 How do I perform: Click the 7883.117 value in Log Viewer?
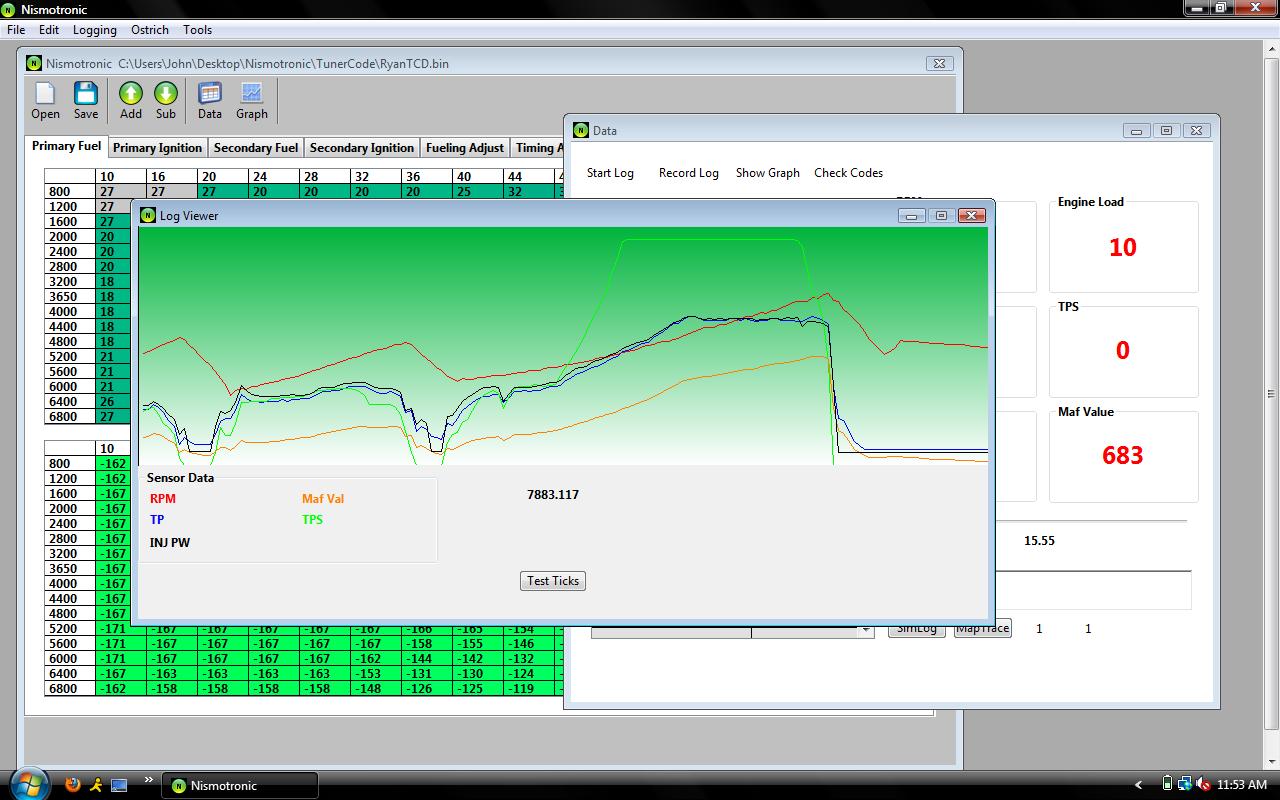pos(553,495)
